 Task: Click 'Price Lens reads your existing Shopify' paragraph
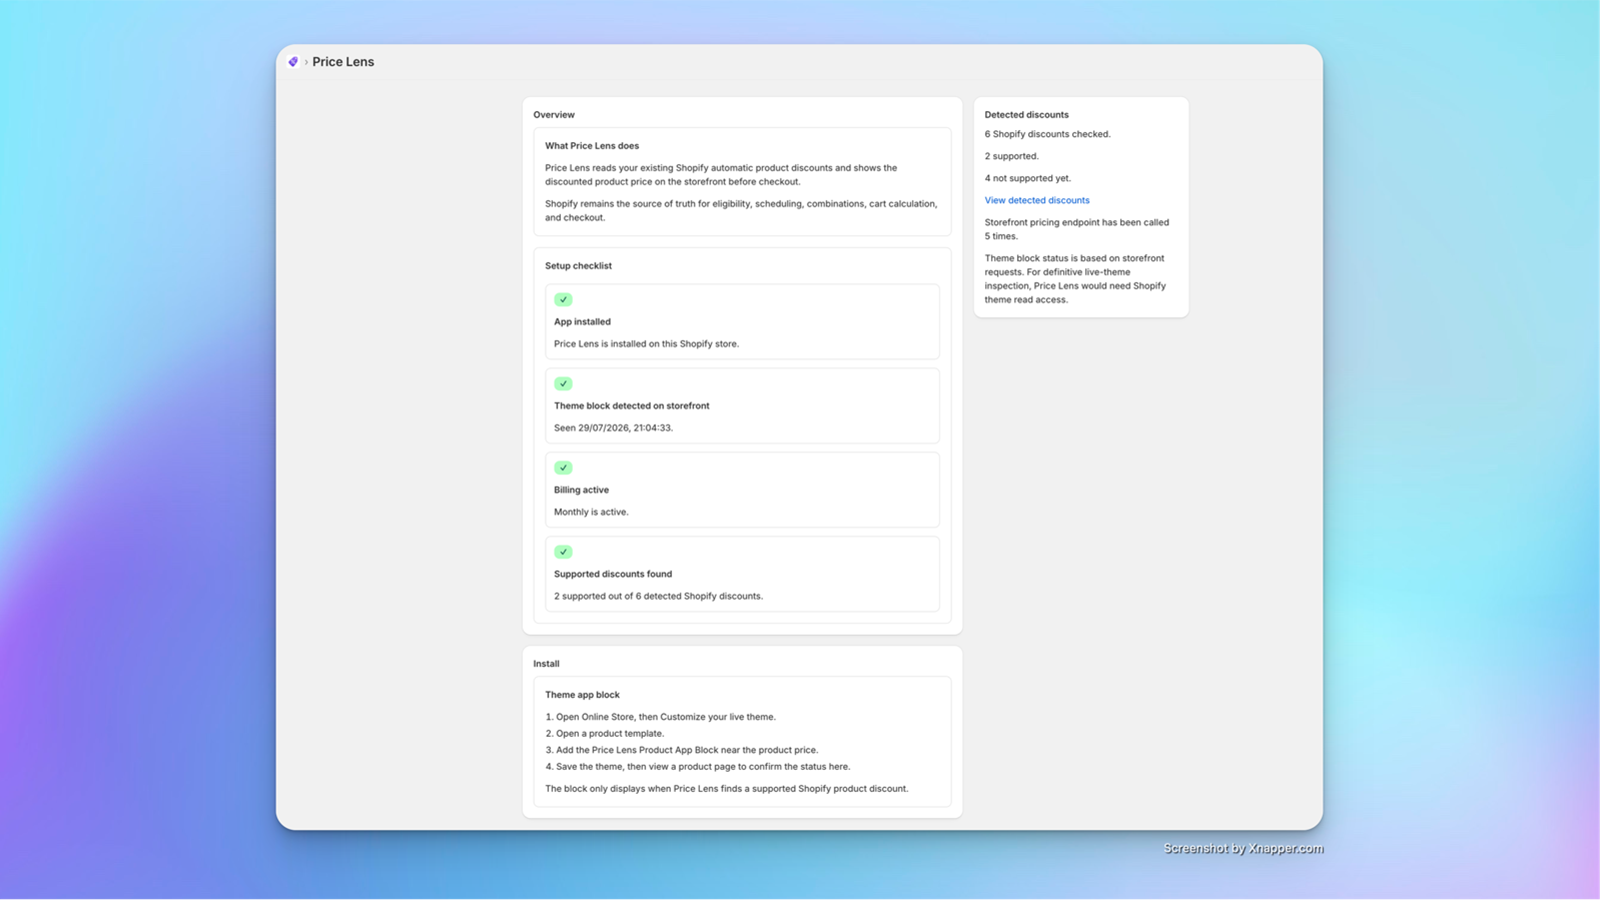[721, 175]
